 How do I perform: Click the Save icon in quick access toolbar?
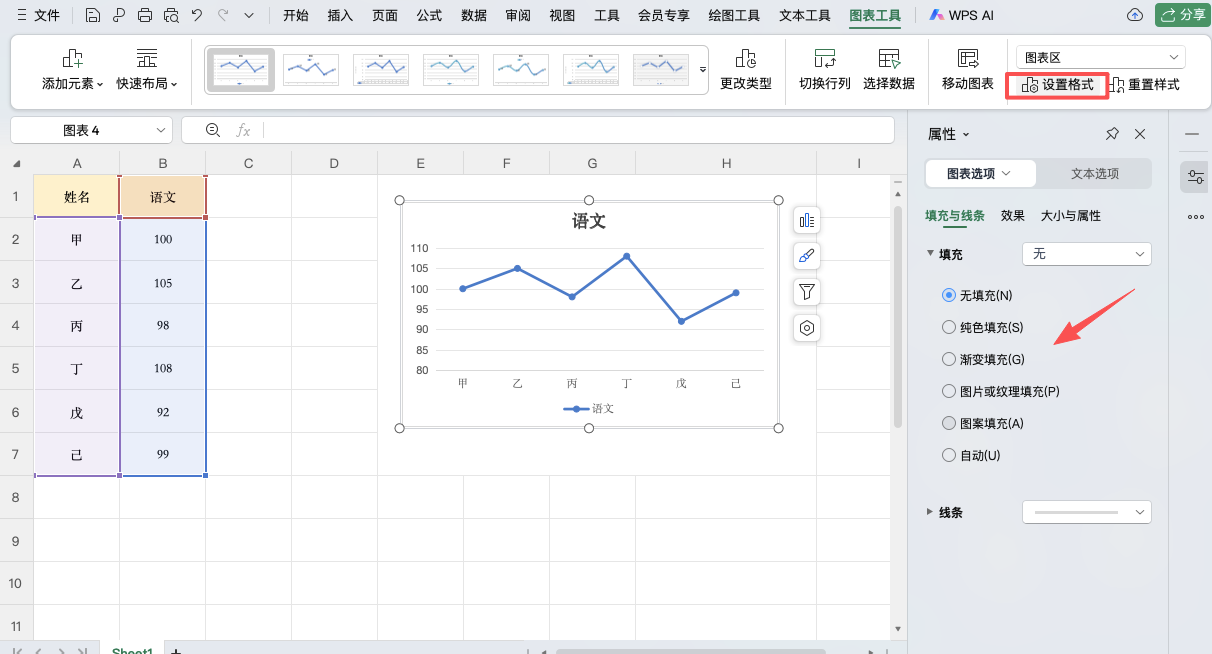(93, 15)
